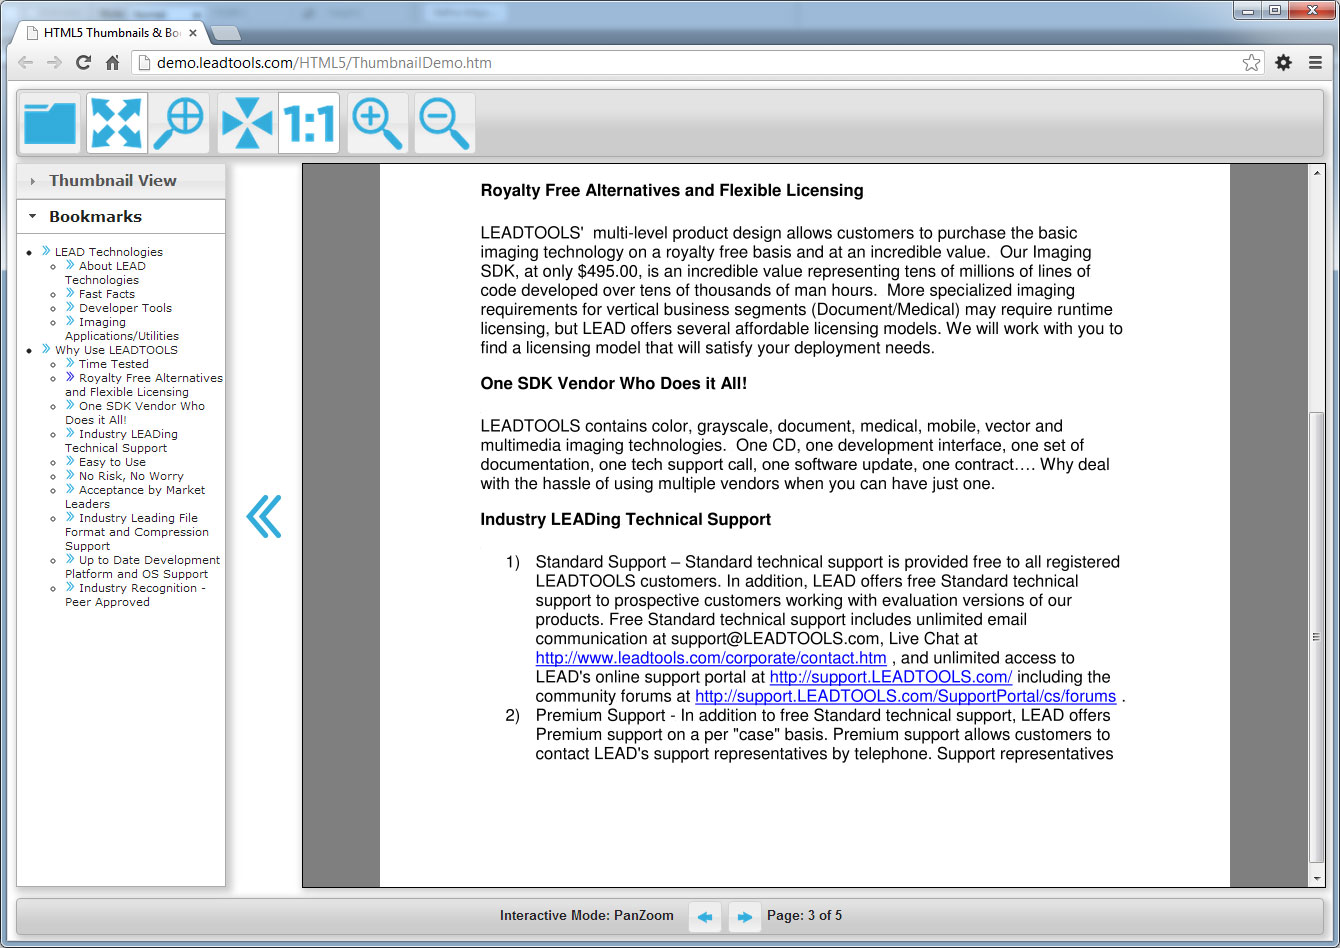
Task: Open Chrome menu (three lines)
Action: point(1315,62)
